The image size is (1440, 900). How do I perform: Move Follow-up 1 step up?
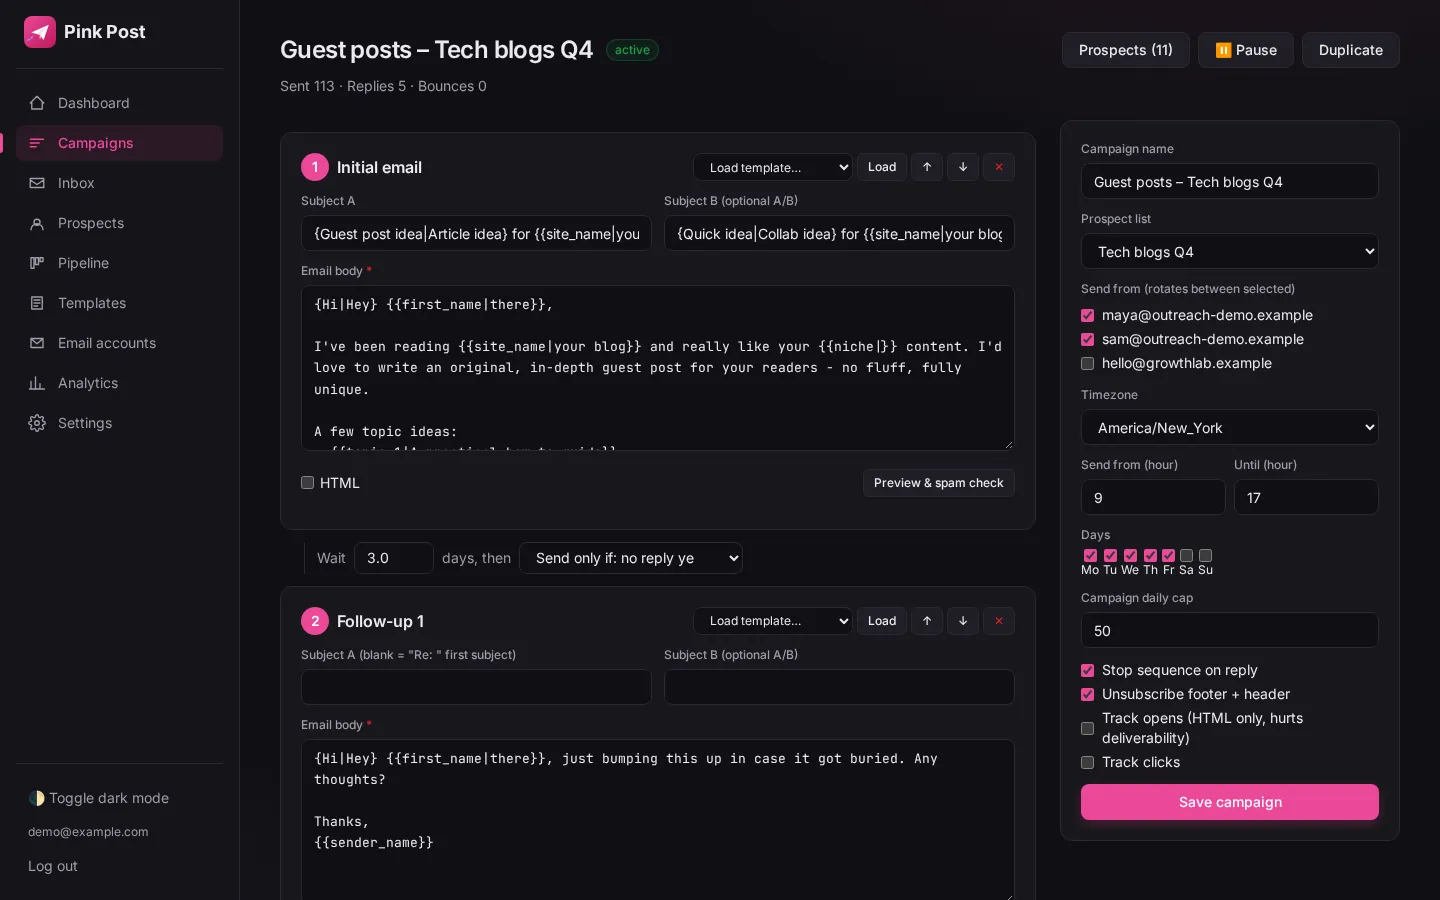click(x=927, y=621)
